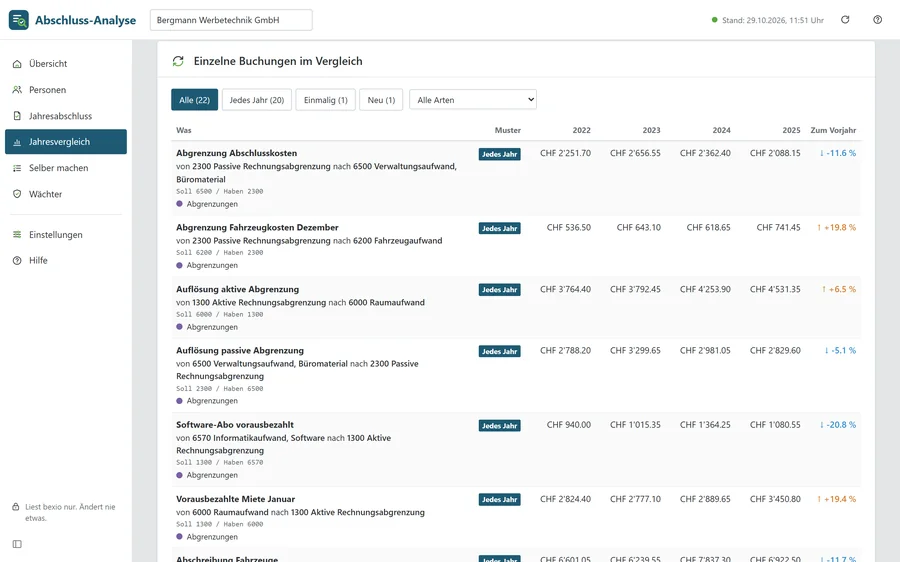The height and width of the screenshot is (562, 900).
Task: Click the '+19.4 %' change value
Action: click(x=840, y=499)
